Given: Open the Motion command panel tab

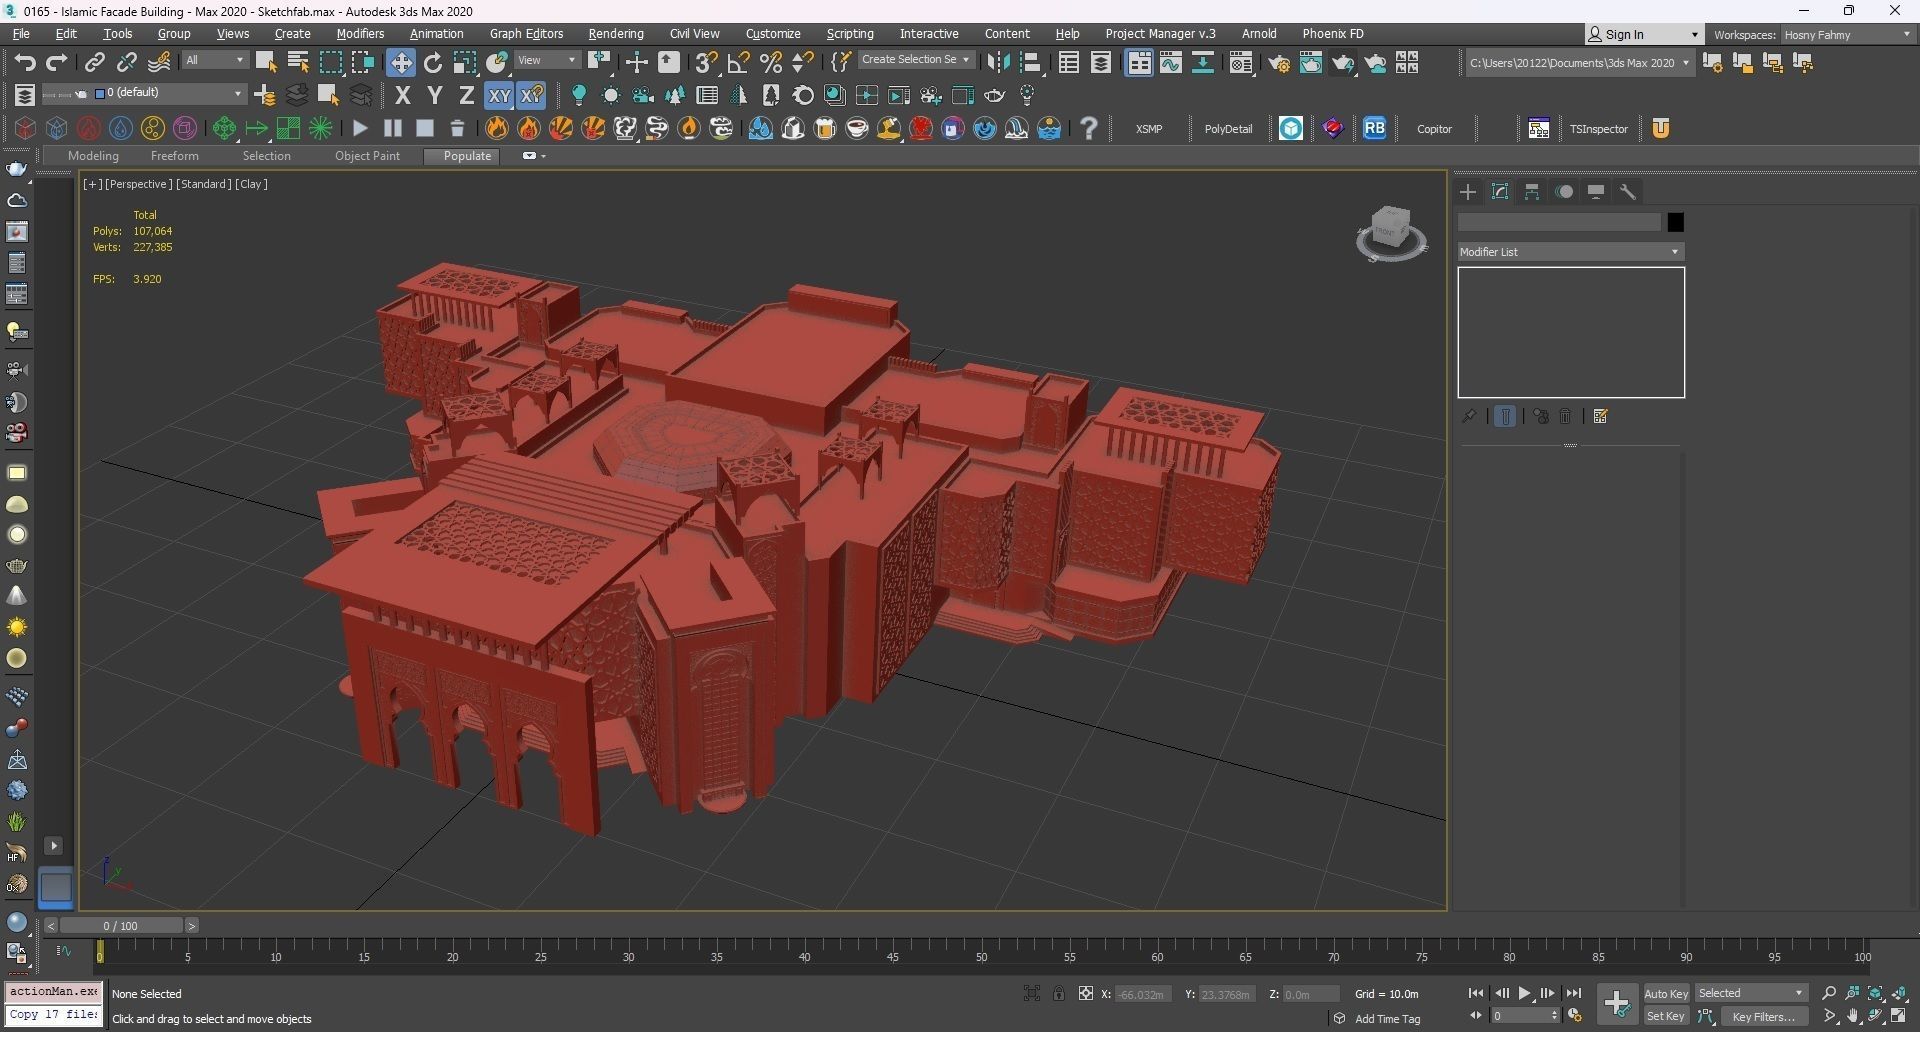Looking at the screenshot, I should point(1564,192).
